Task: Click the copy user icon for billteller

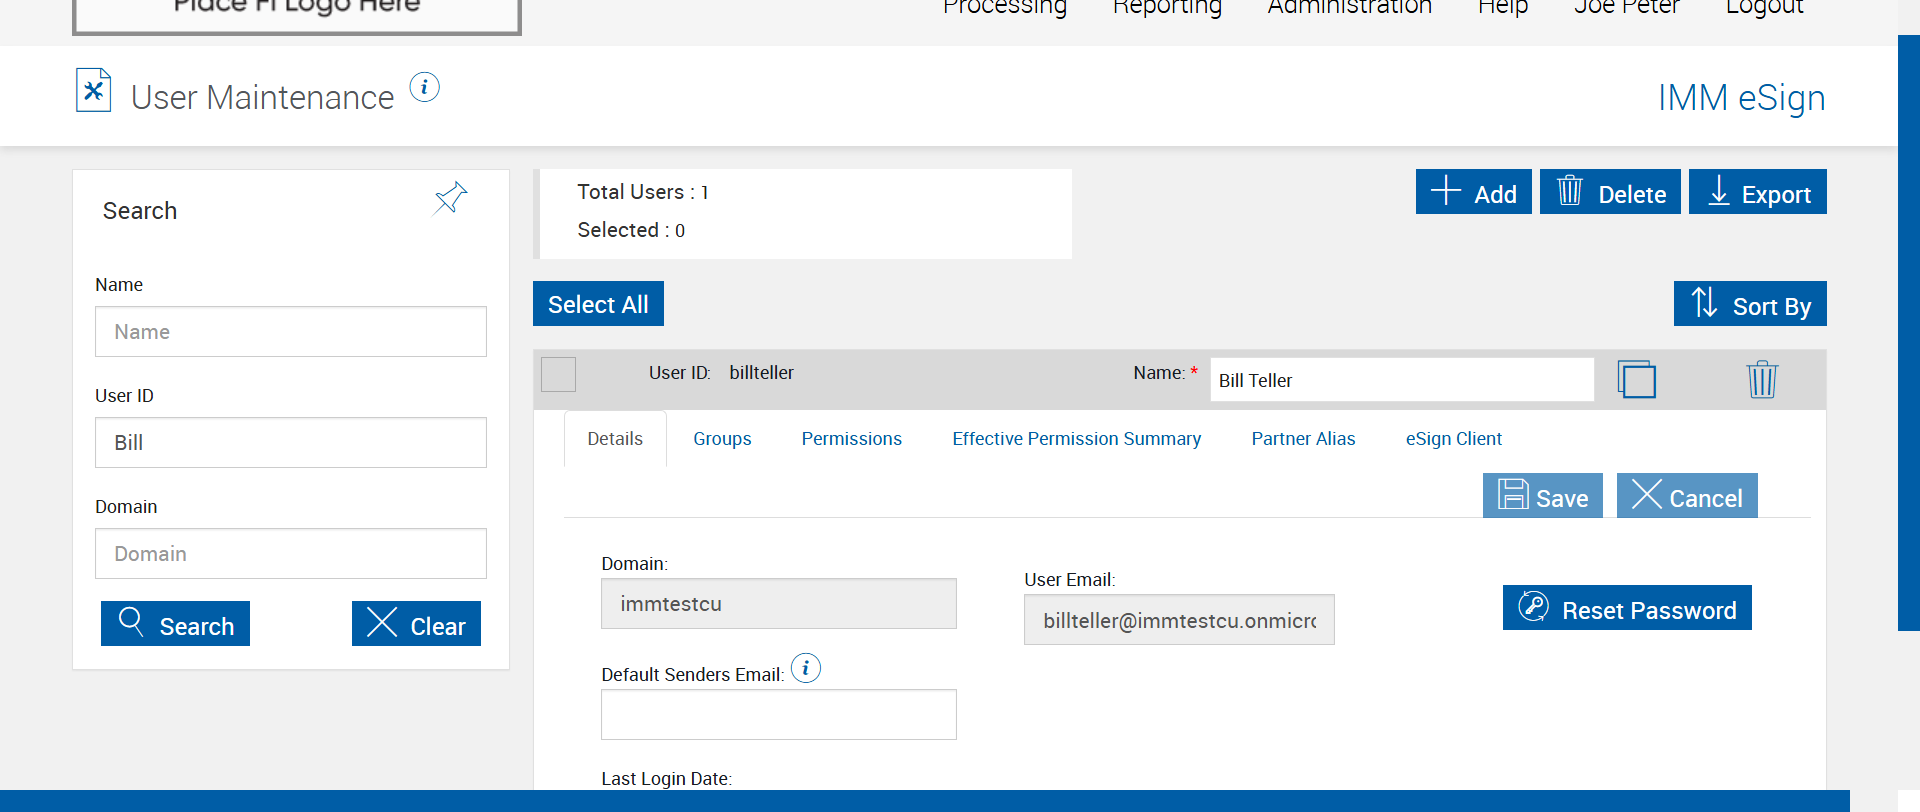Action: point(1636,380)
